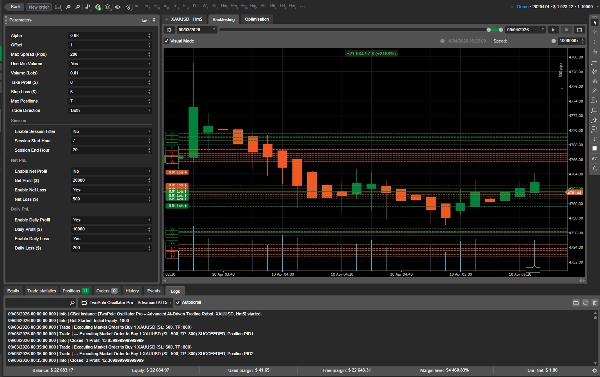This screenshot has height=377, width=600.
Task: Open the New order dialog
Action: pyautogui.click(x=39, y=7)
